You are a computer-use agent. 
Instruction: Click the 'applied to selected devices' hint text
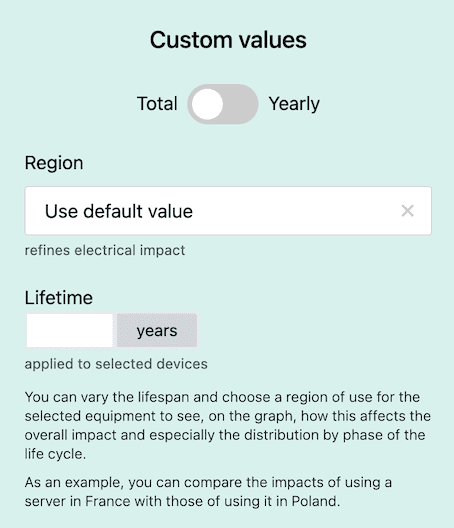(x=116, y=364)
